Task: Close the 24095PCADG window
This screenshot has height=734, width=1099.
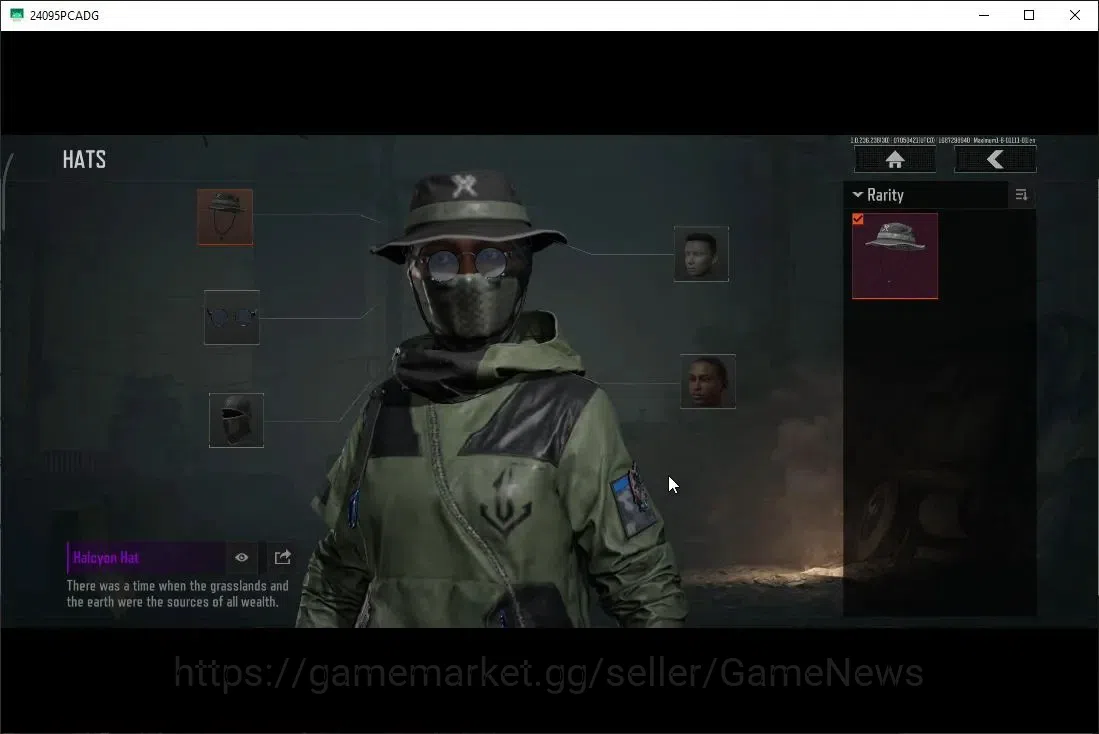Action: [1074, 15]
